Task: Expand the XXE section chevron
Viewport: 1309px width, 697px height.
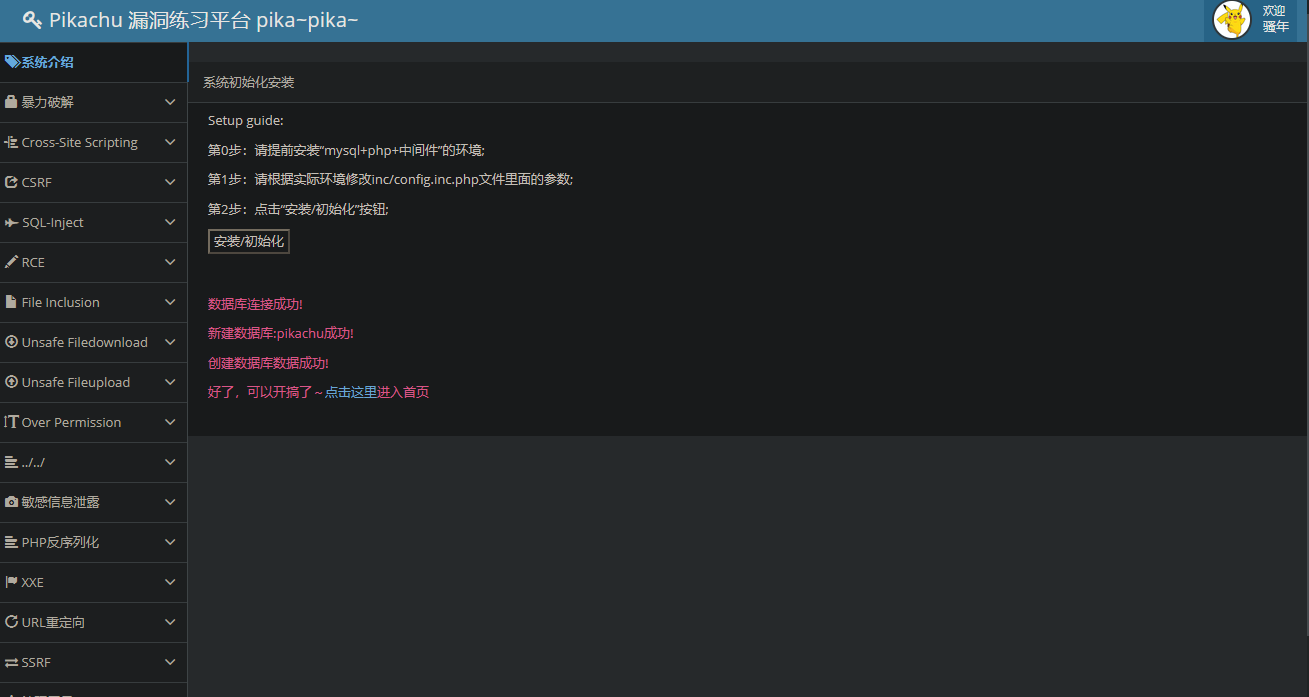Action: (170, 582)
